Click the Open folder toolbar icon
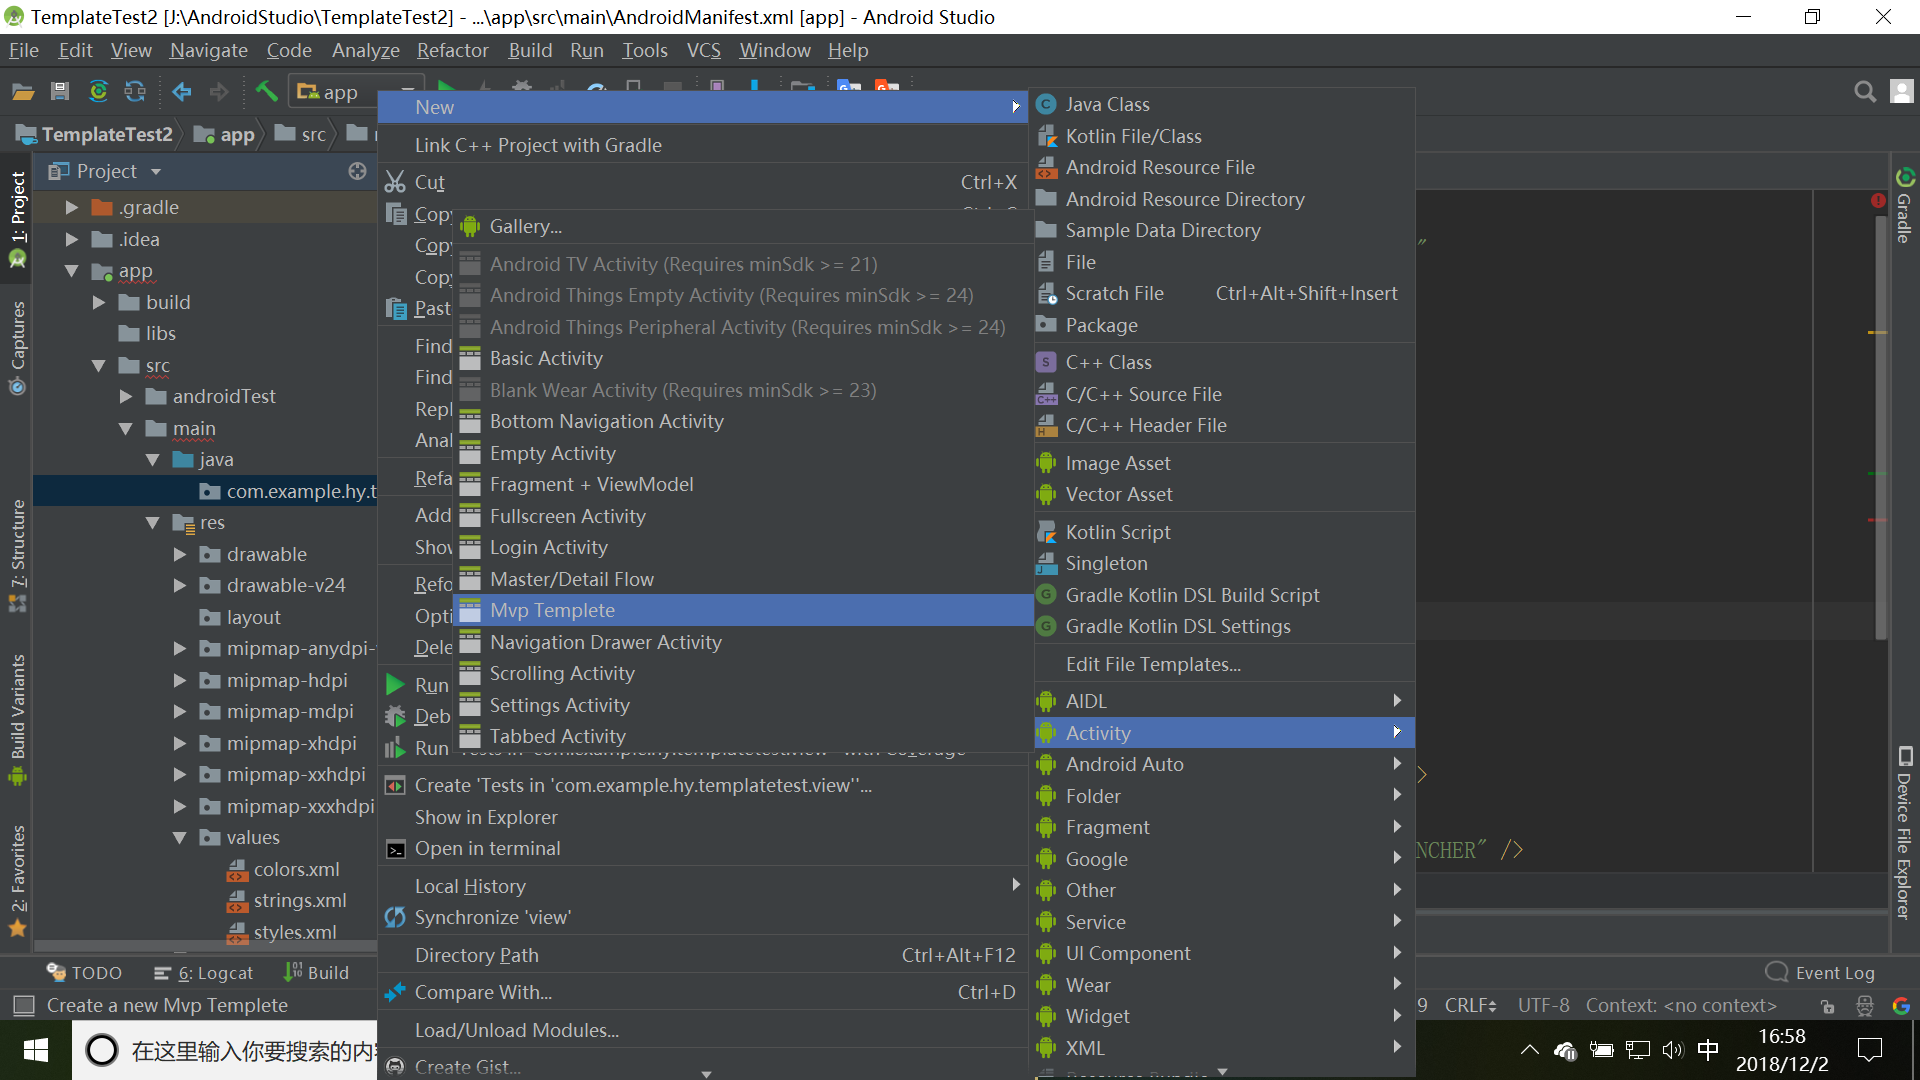This screenshot has height=1080, width=1920. pyautogui.click(x=23, y=92)
